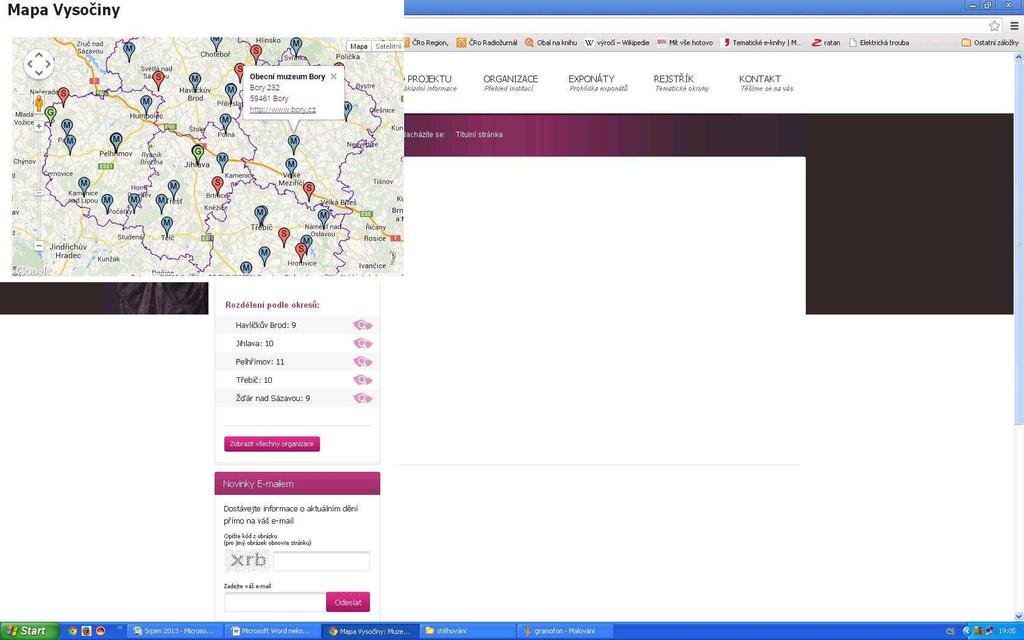Switch to the Microsoft Word taskbar window
The width and height of the screenshot is (1024, 640).
(271, 631)
